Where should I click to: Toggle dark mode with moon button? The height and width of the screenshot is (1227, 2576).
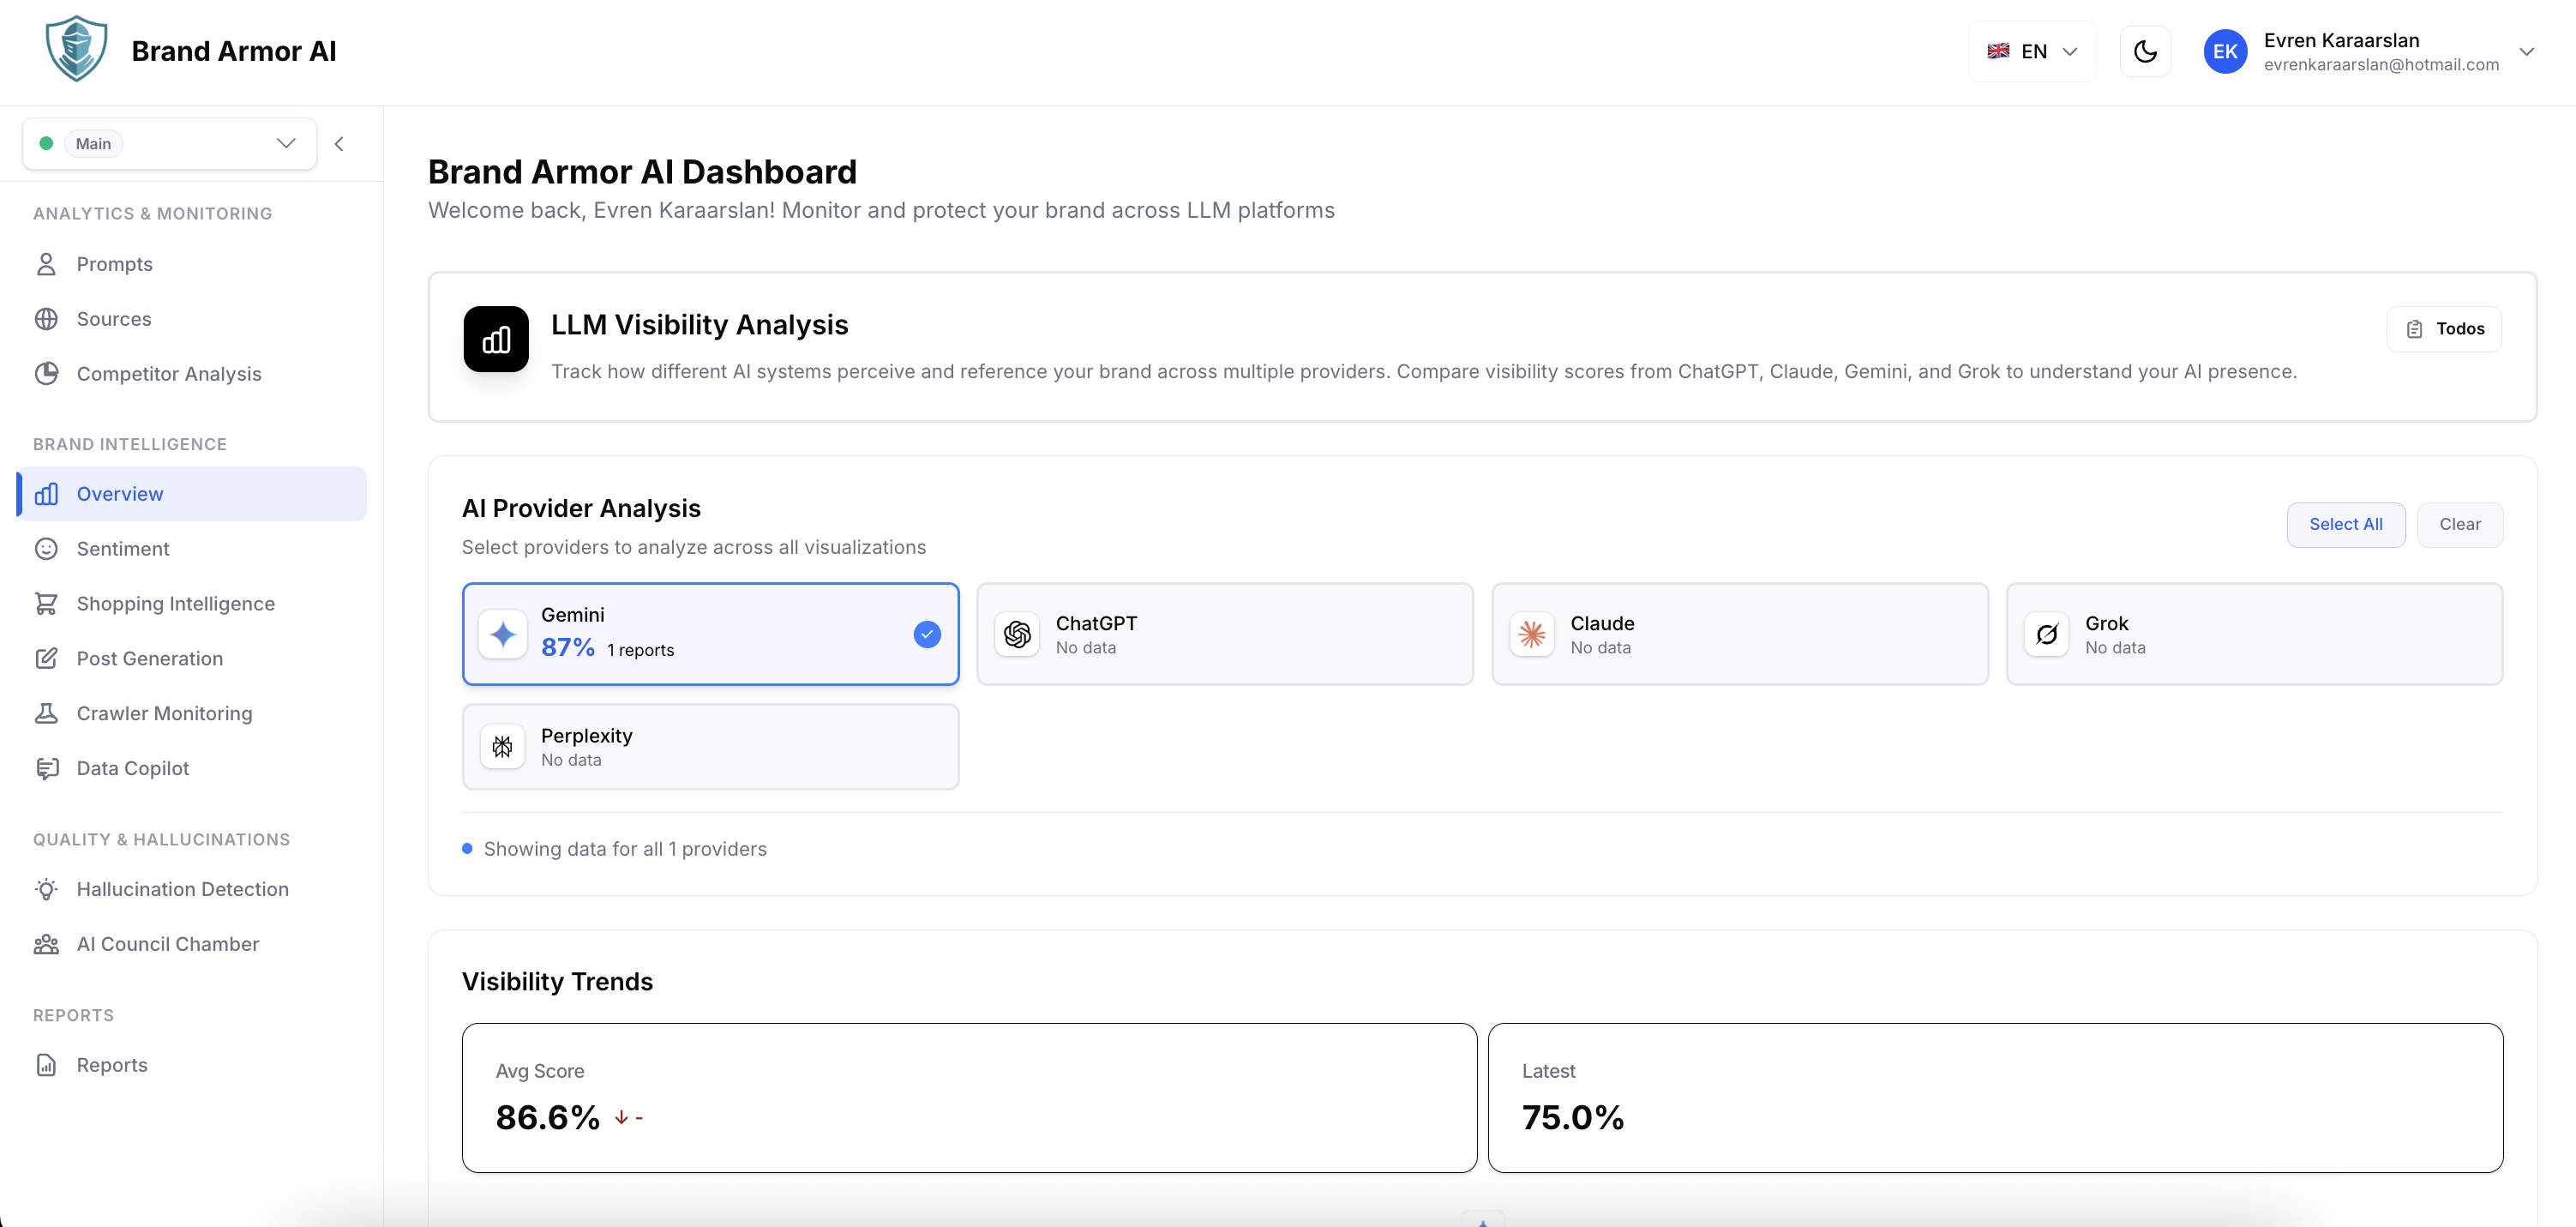point(2145,52)
